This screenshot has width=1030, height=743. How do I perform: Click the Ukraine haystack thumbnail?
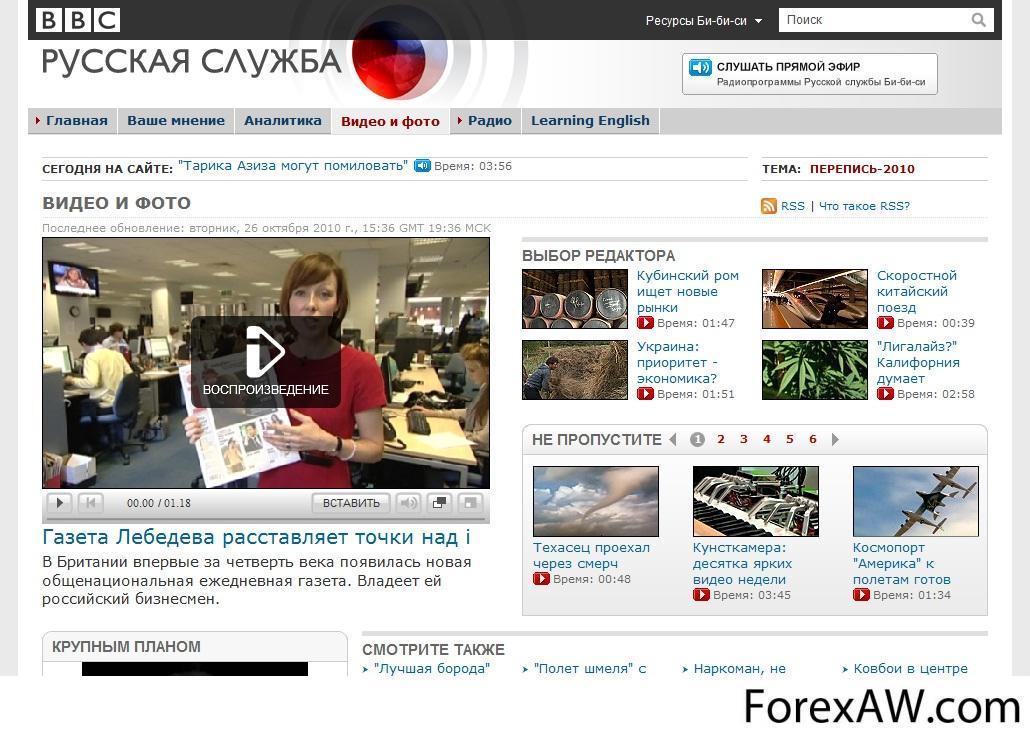(575, 370)
